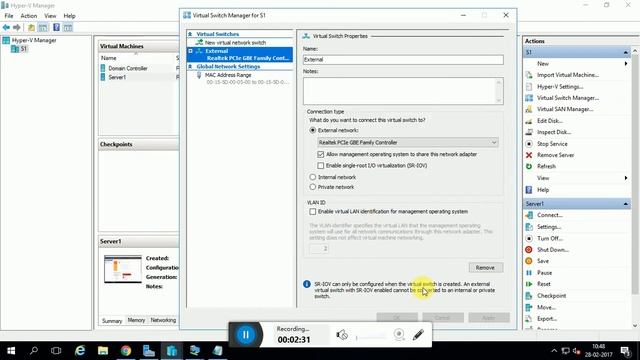Click the Help question mark toolbar icon
The height and width of the screenshot is (360, 640).
click(56, 27)
